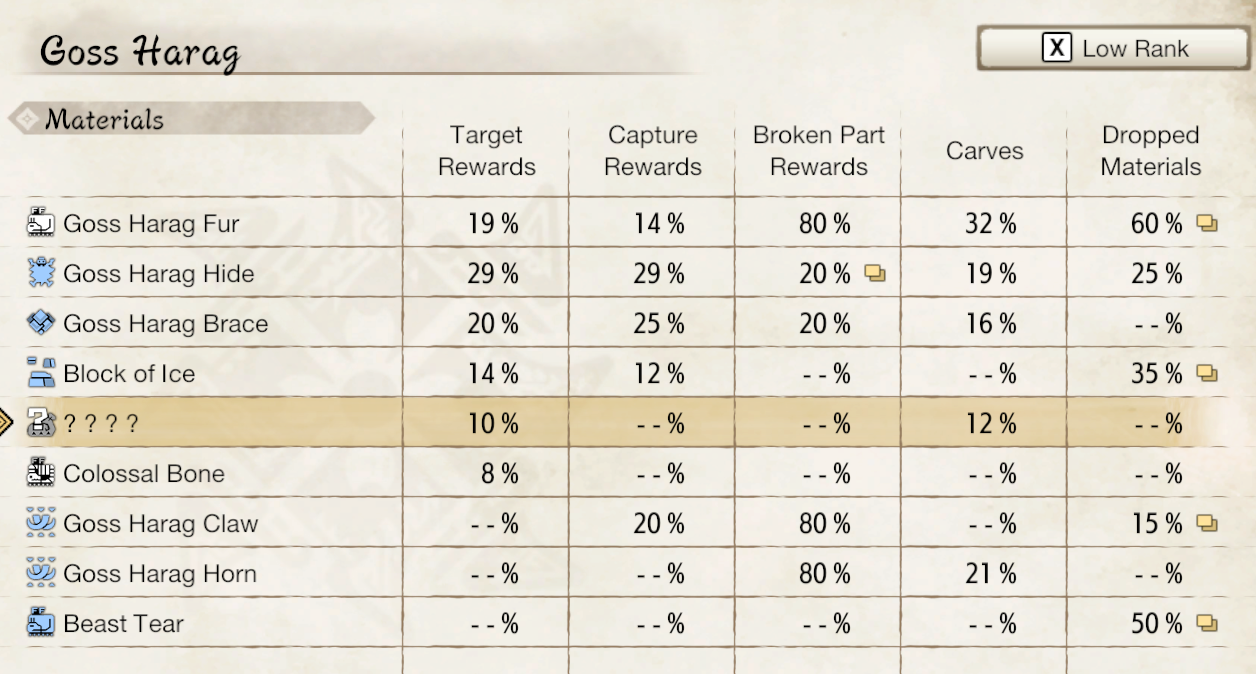Click the Goss Harag Fur material icon

(40, 223)
